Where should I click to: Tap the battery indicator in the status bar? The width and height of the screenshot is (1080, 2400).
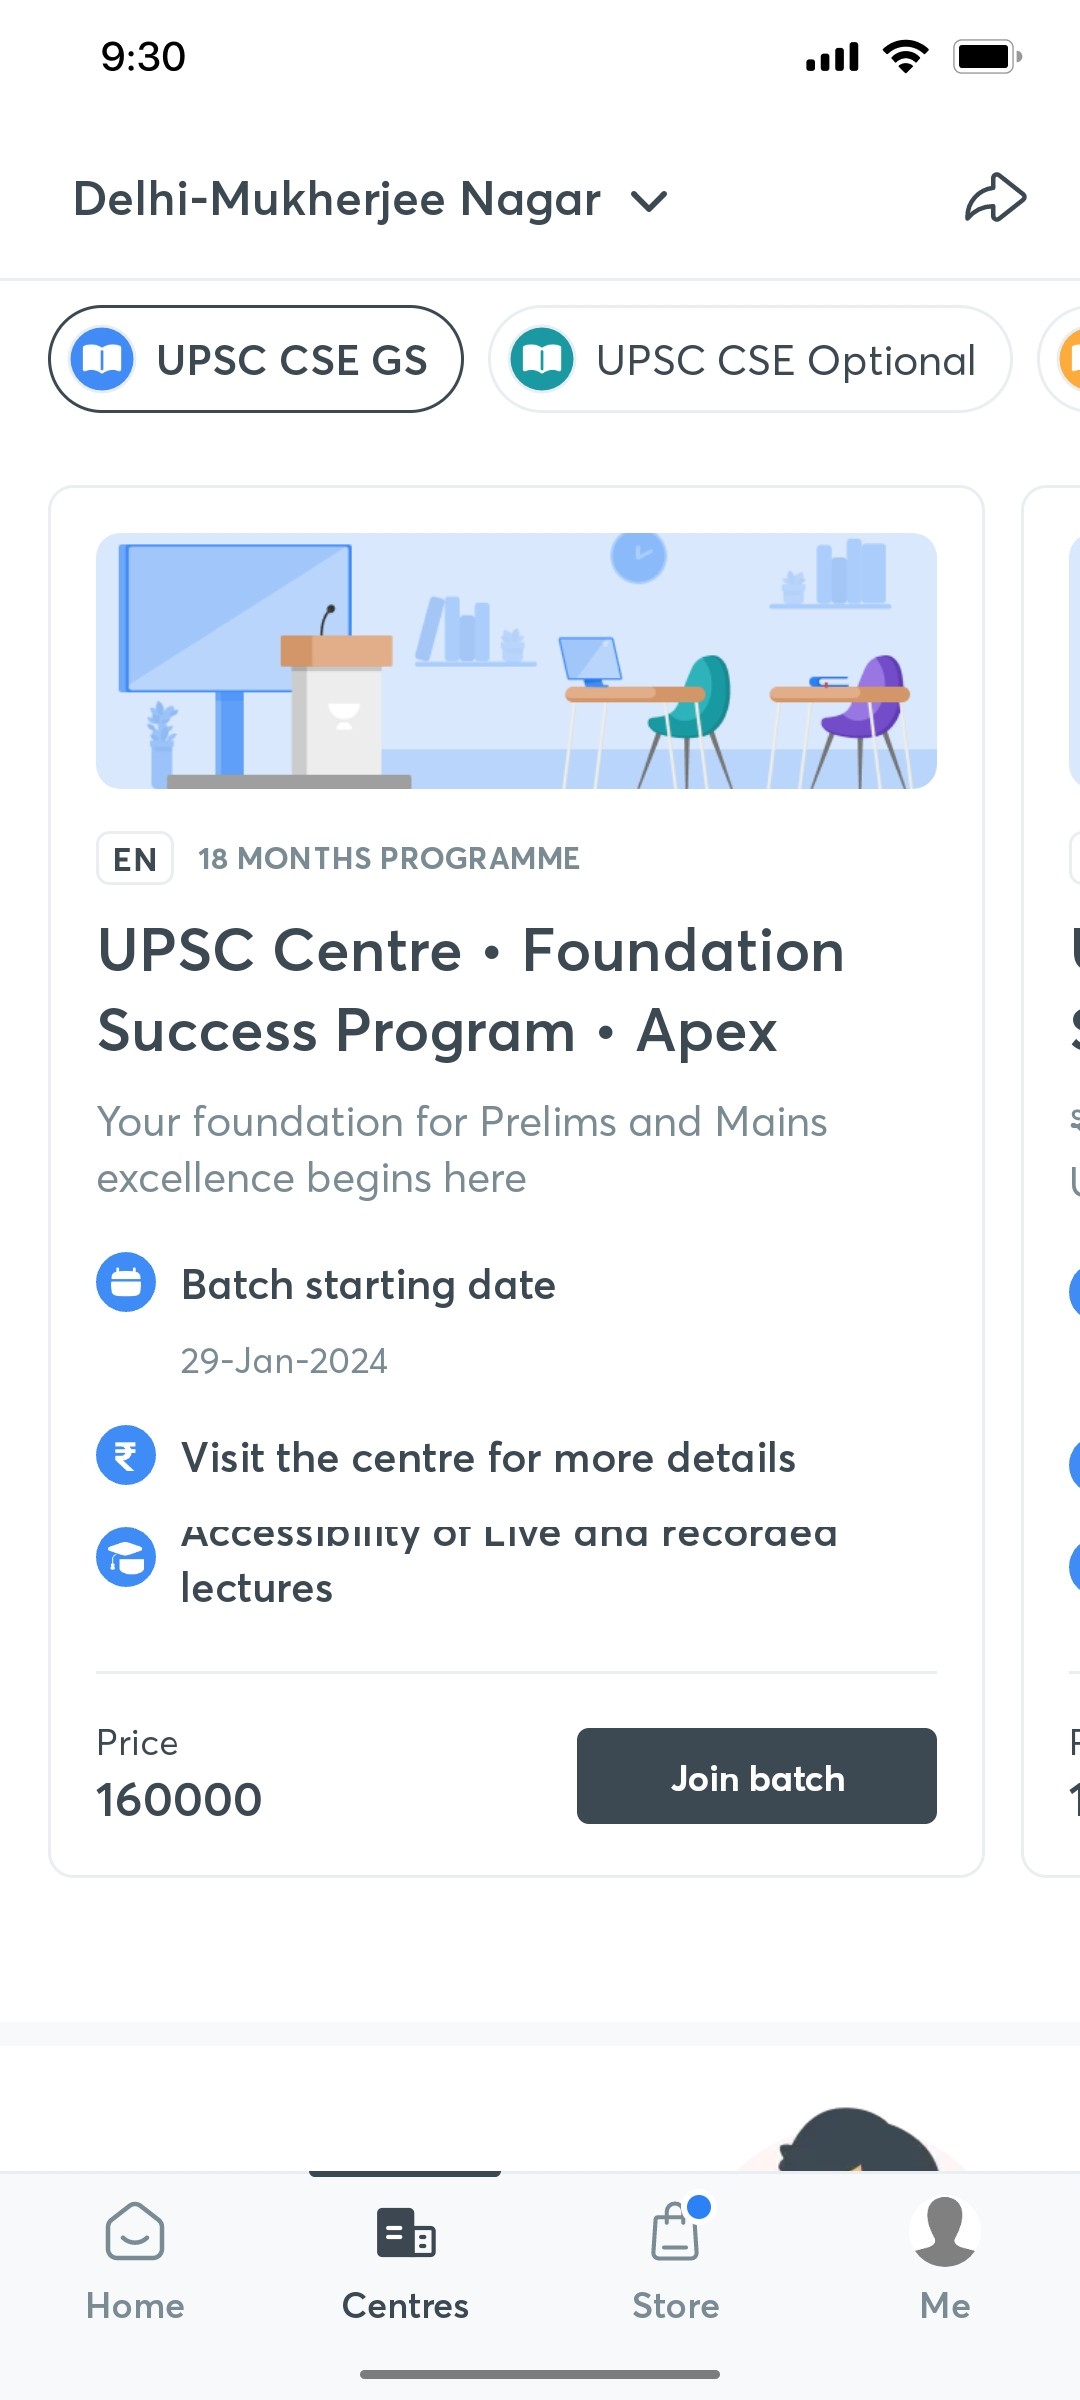(985, 56)
